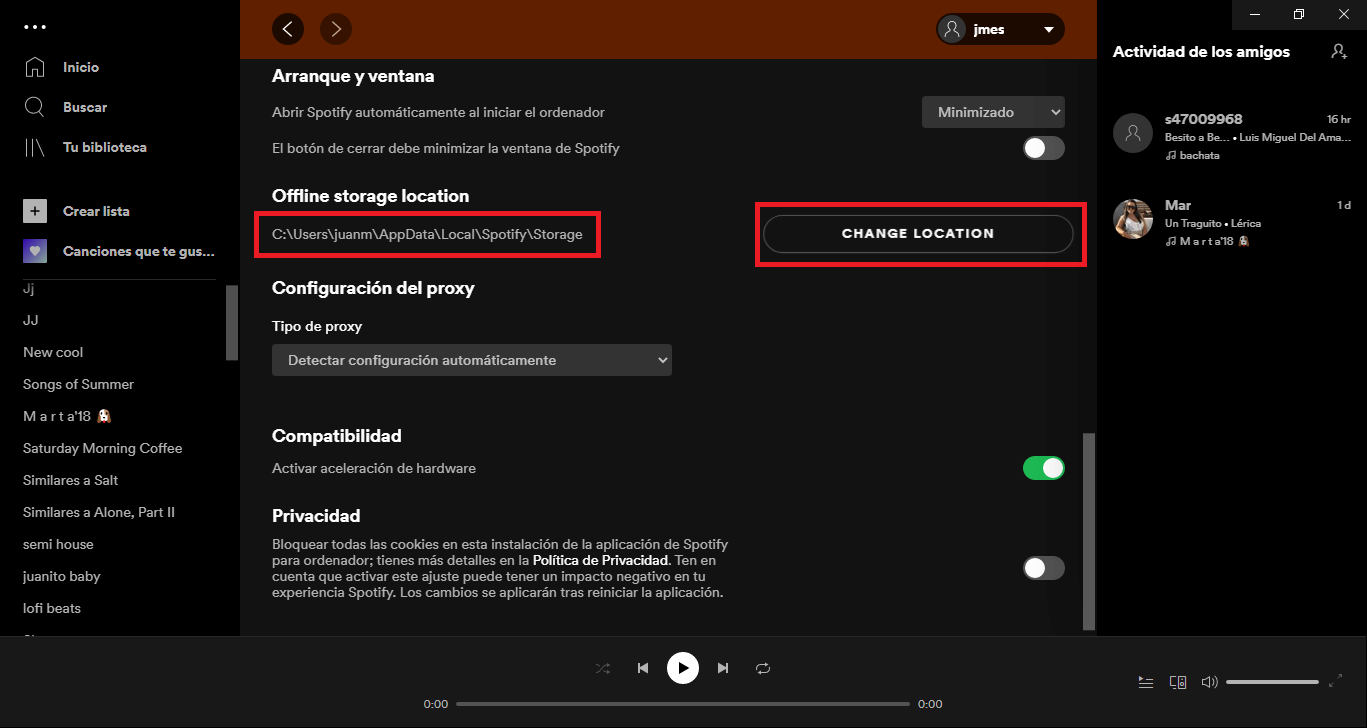This screenshot has width=1367, height=728.
Task: Adjust the volume slider
Action: point(1272,682)
